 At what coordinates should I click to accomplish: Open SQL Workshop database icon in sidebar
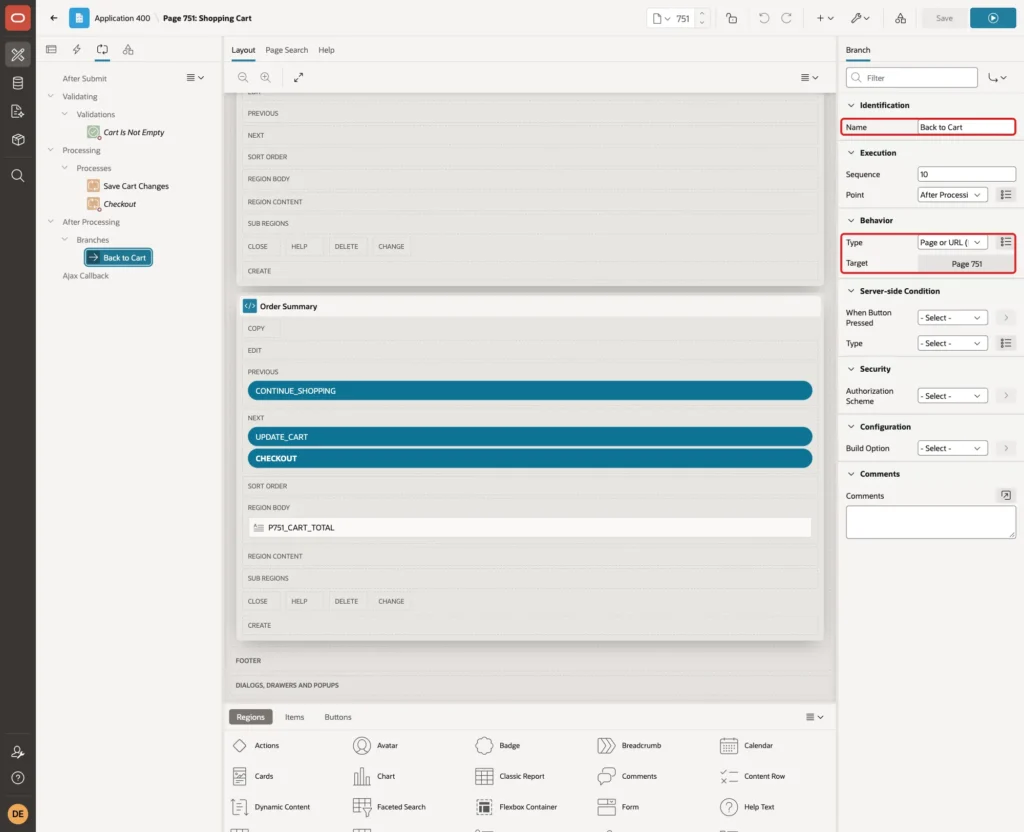18,83
